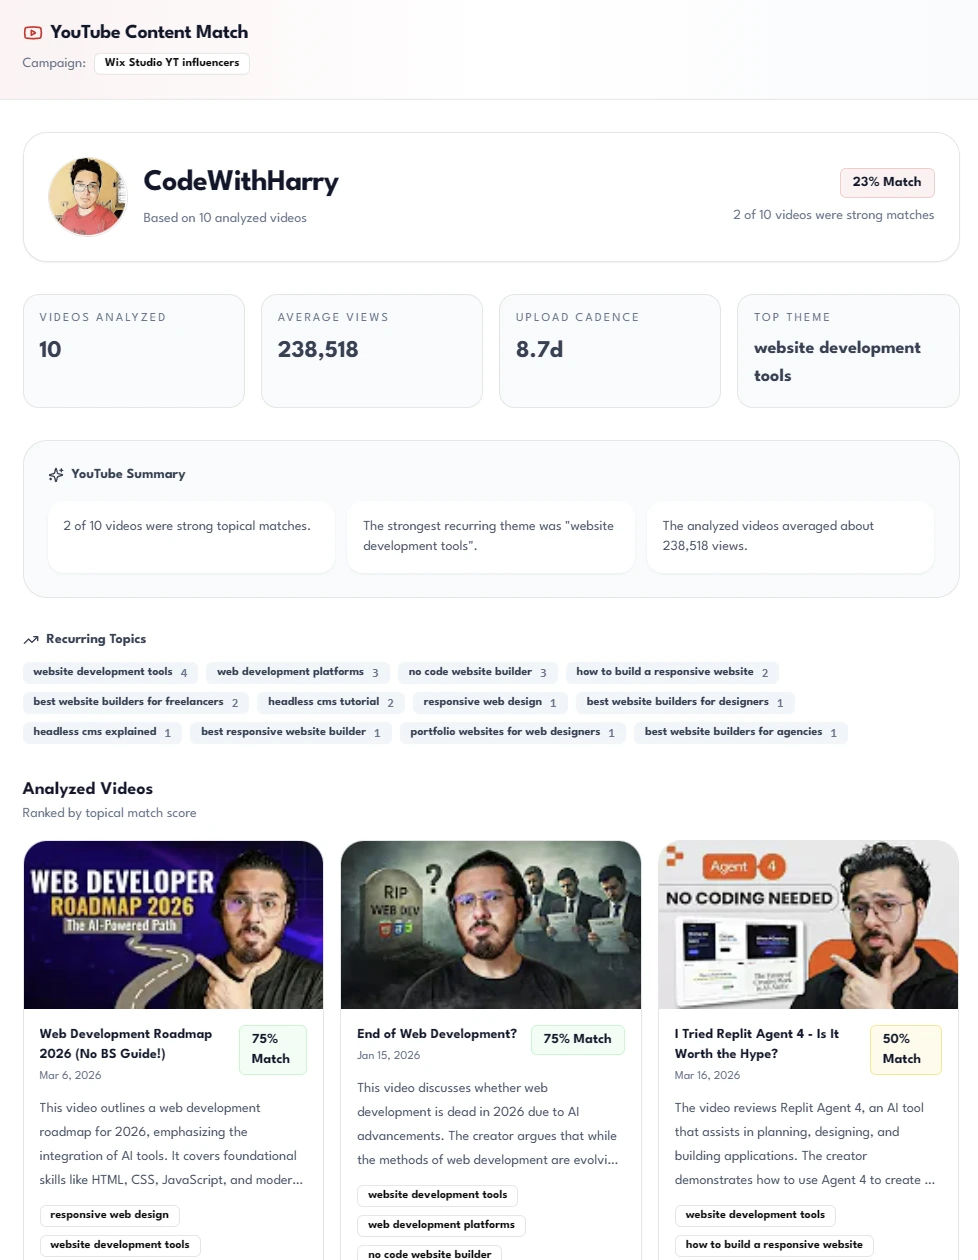This screenshot has height=1260, width=978.
Task: Open the RIP Web Dev video thumbnail
Action: 491,925
